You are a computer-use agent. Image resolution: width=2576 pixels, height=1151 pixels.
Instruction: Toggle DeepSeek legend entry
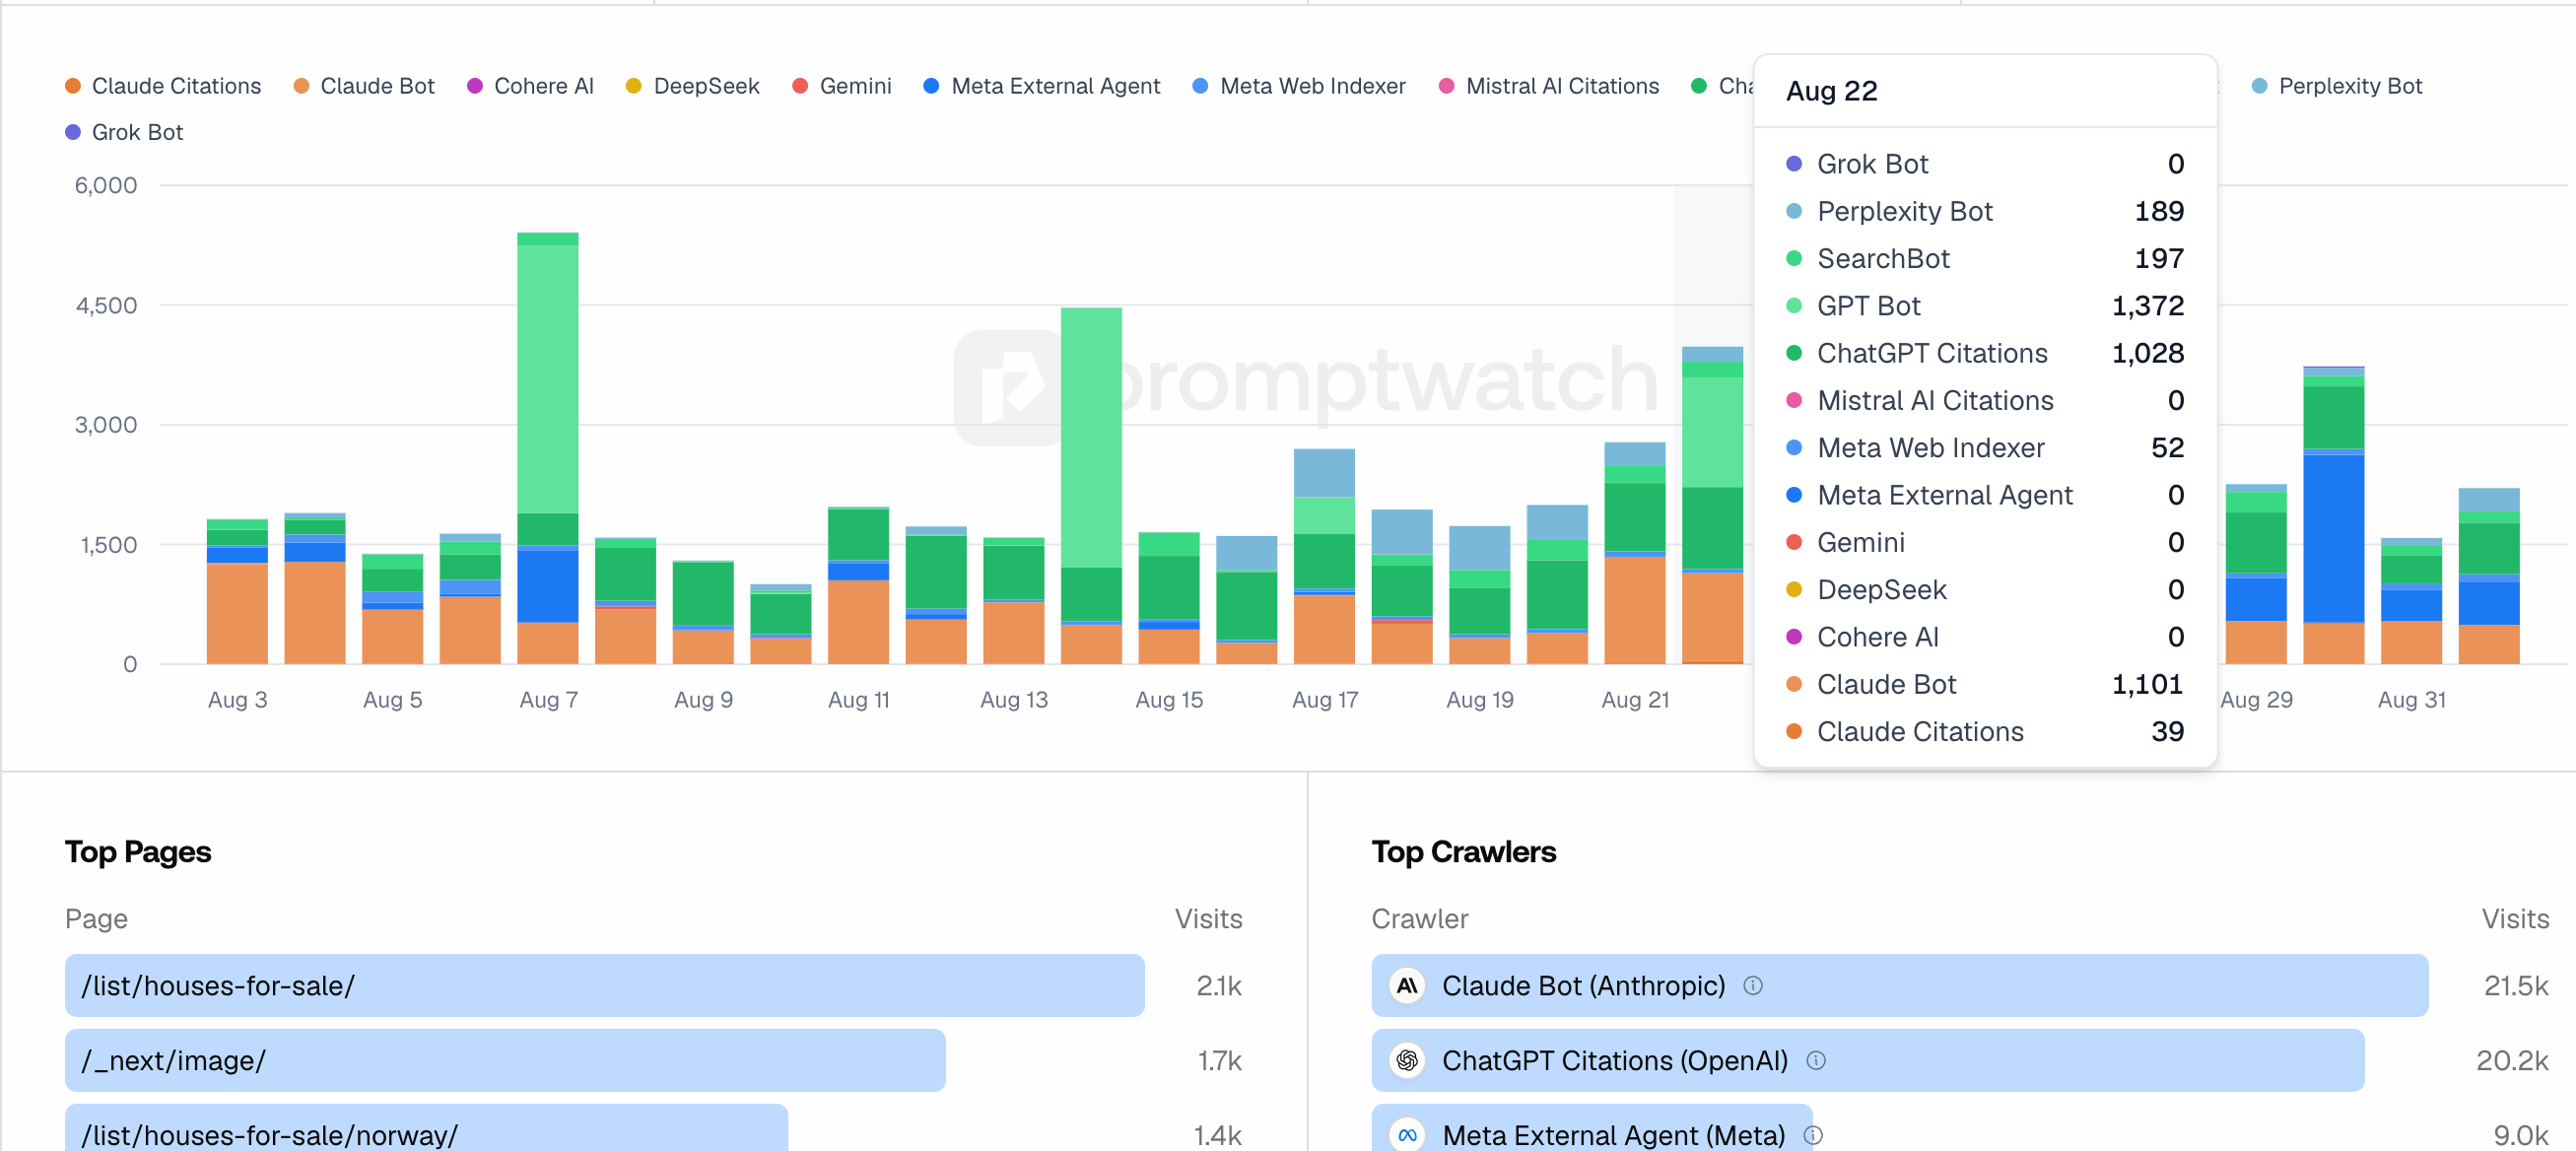692,86
